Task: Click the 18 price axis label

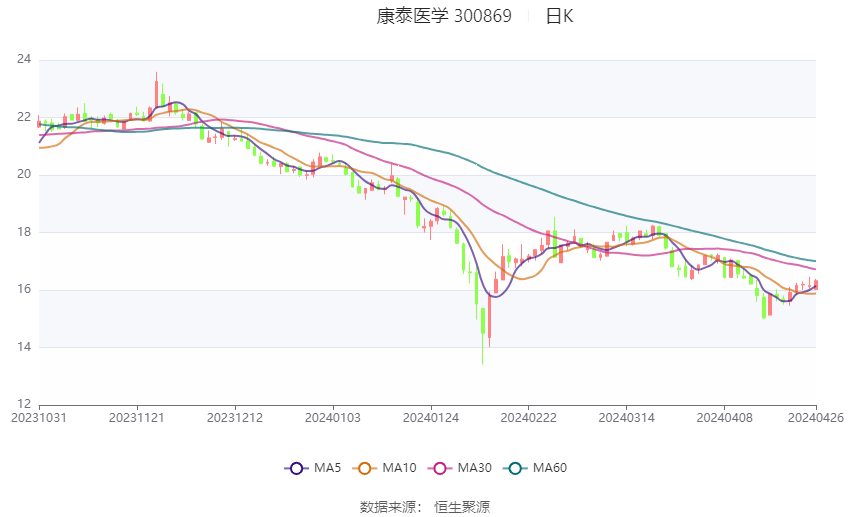Action: [x=24, y=232]
